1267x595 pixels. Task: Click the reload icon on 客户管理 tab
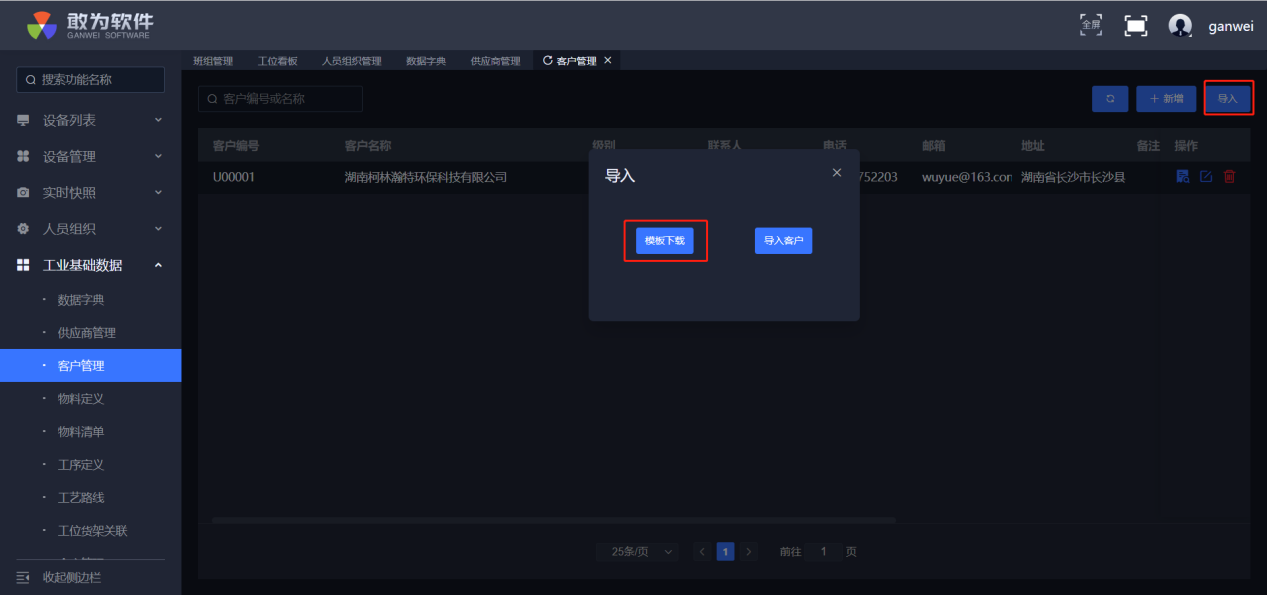point(547,61)
